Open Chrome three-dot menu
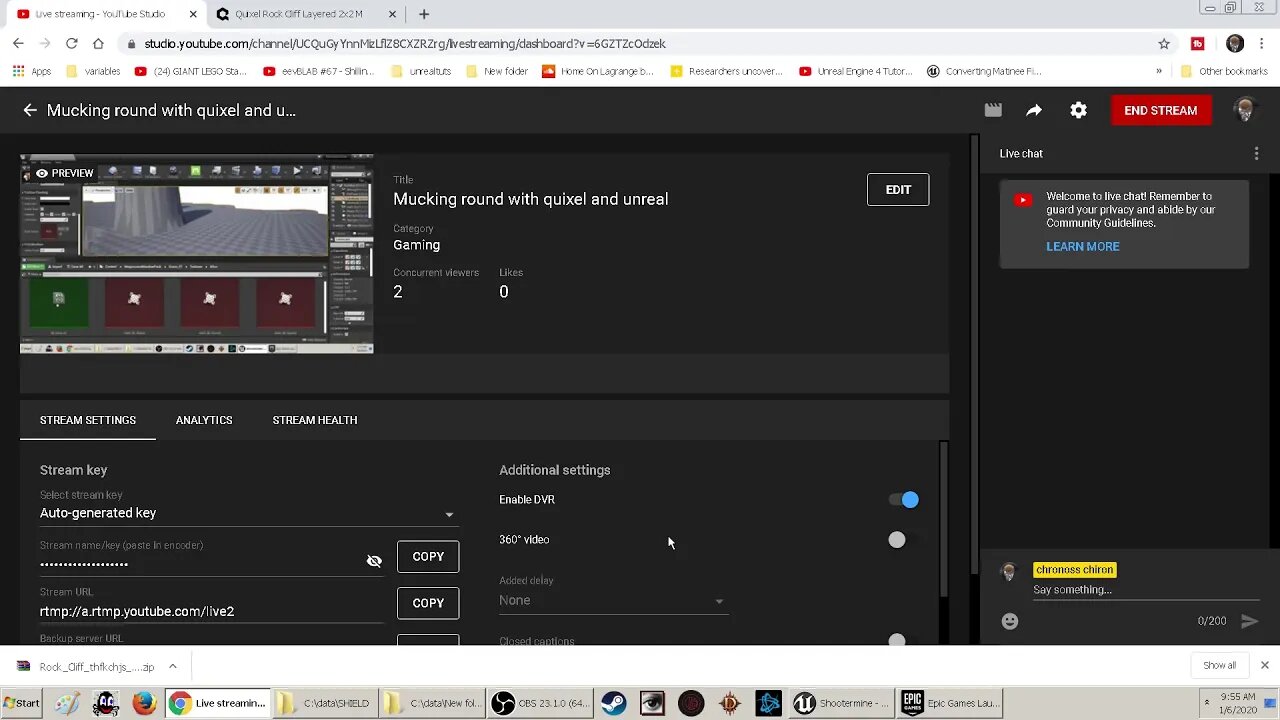This screenshot has height=720, width=1280. (x=1262, y=43)
